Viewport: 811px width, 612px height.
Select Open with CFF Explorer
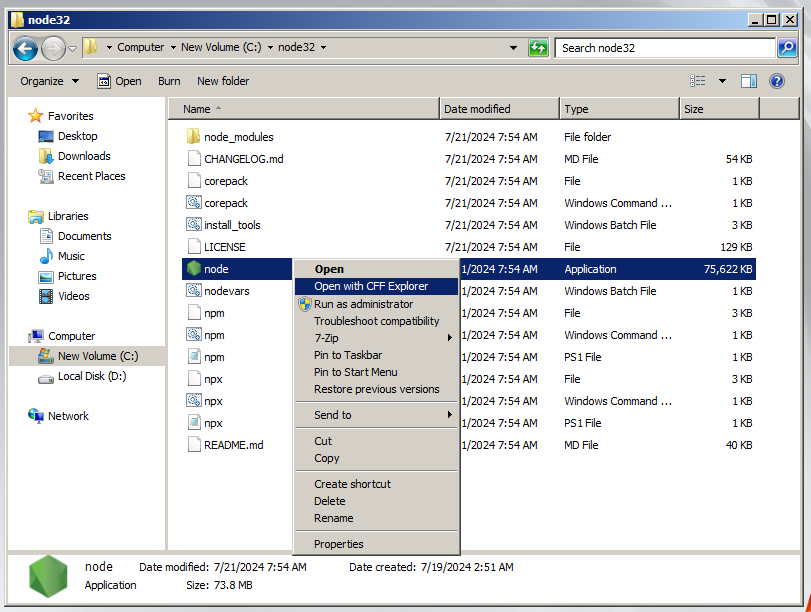point(376,286)
